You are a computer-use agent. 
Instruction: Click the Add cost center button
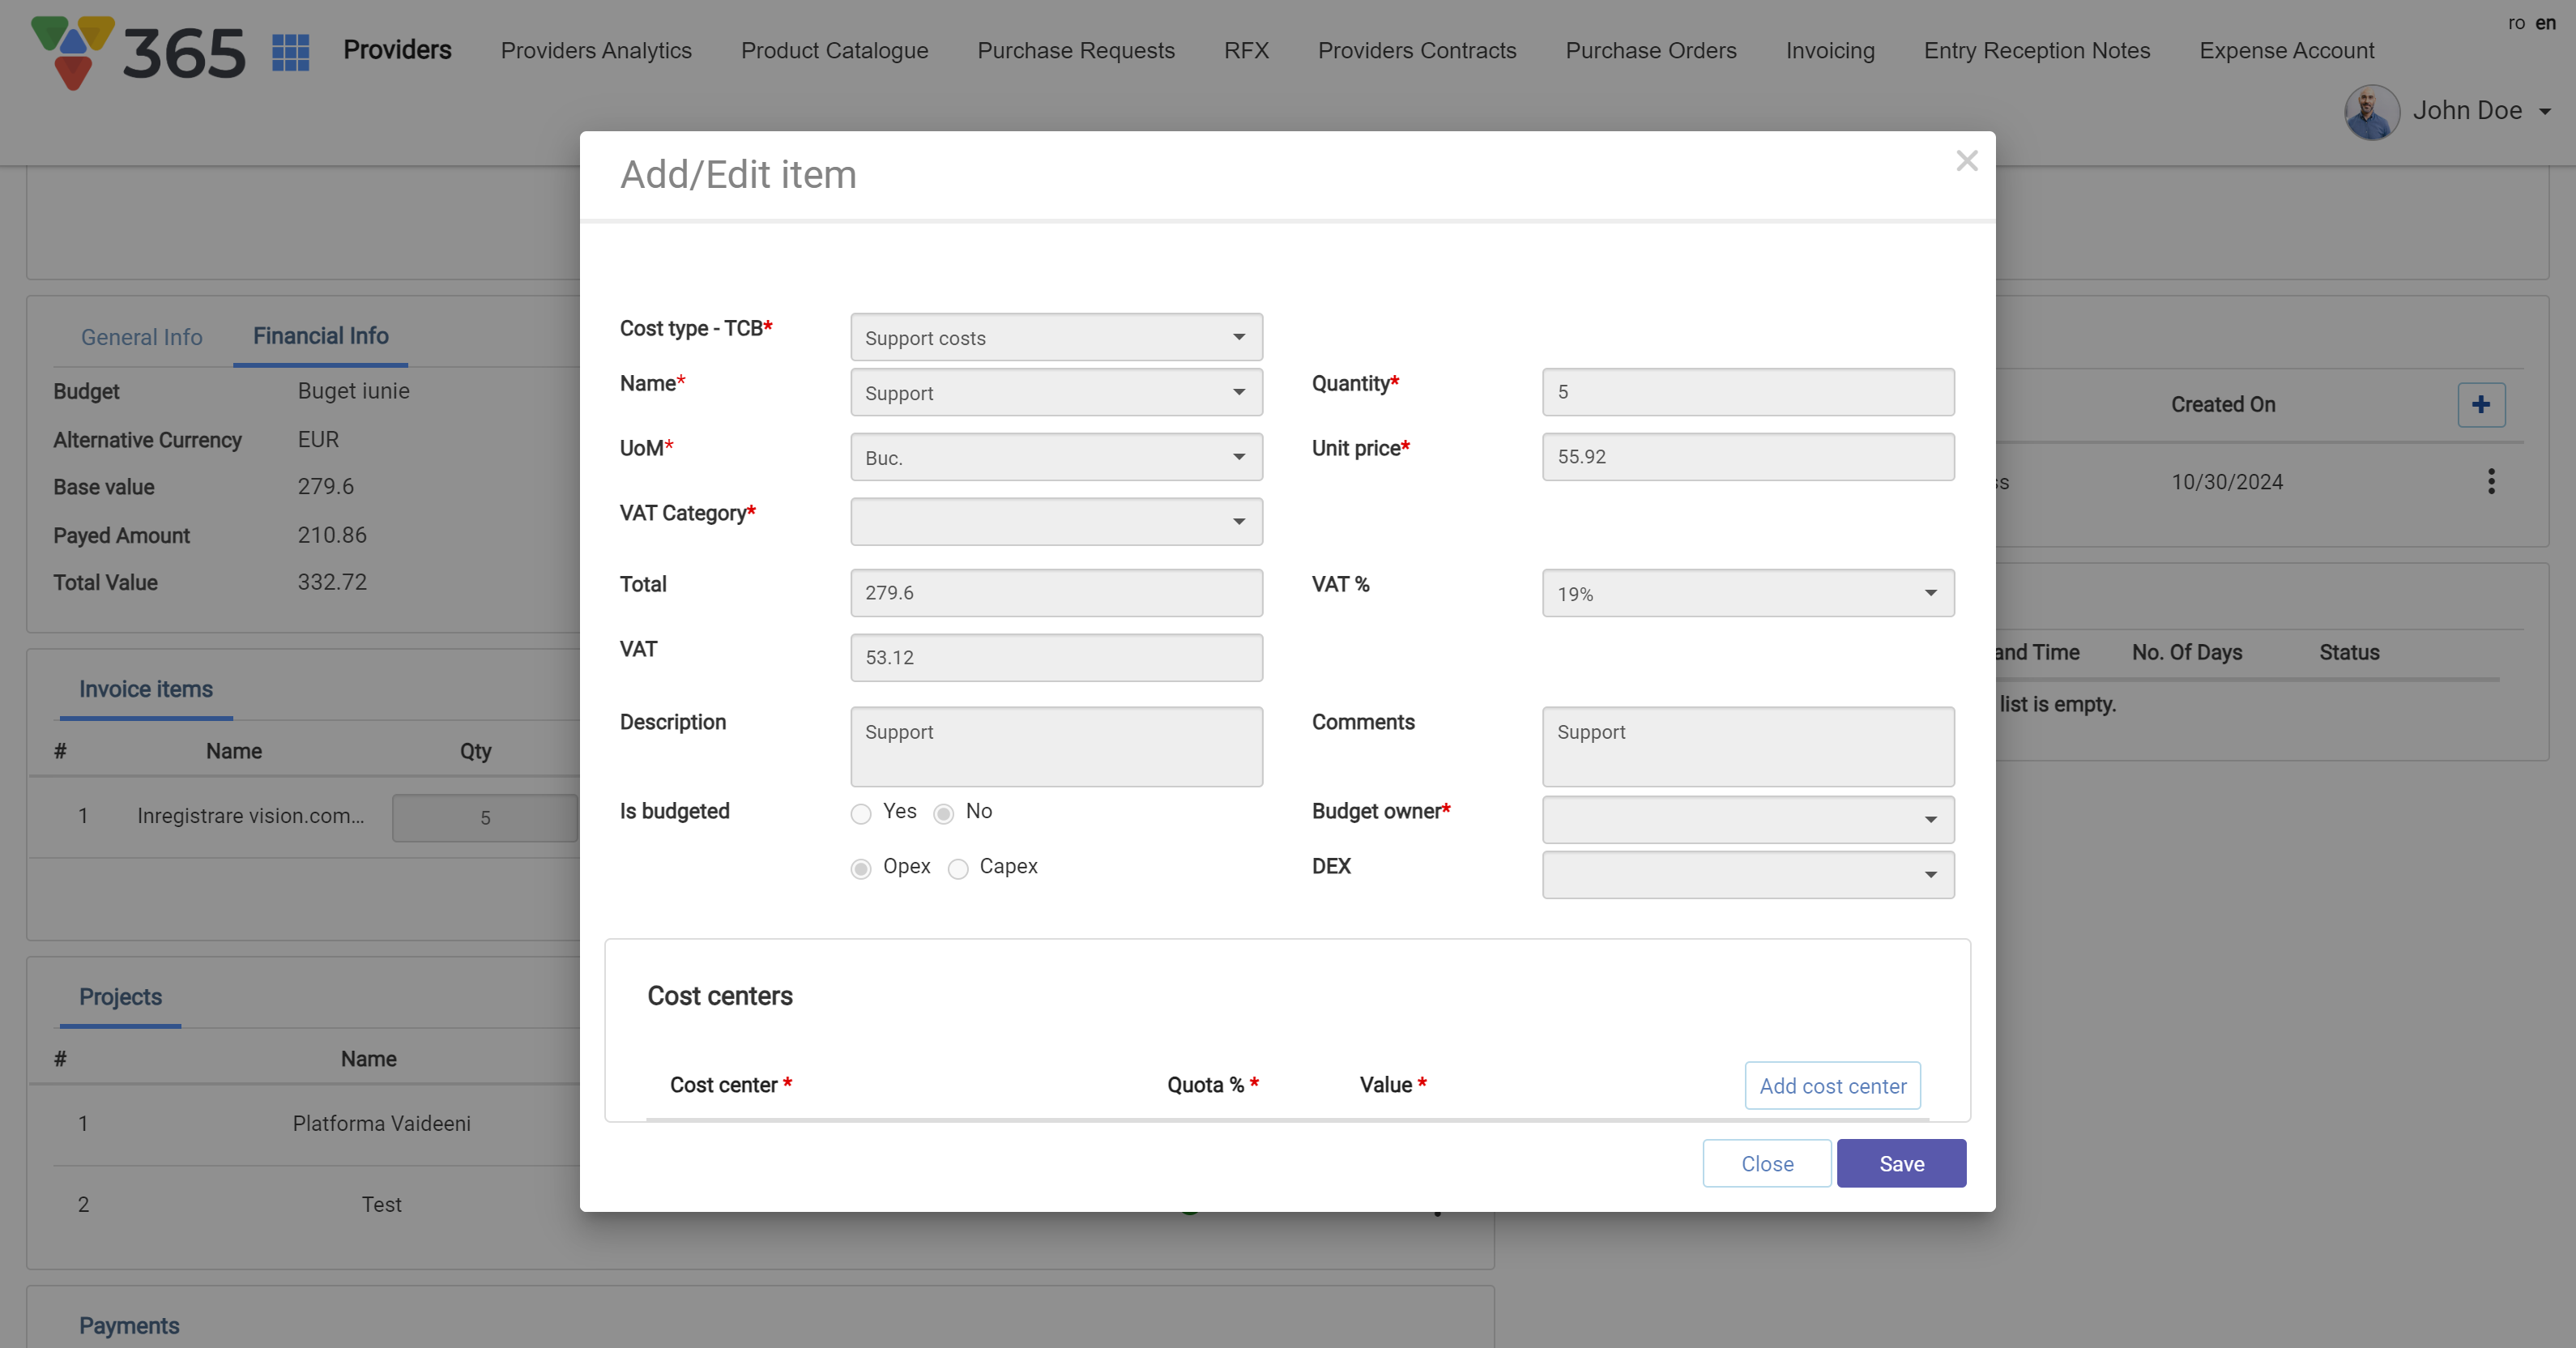click(x=1832, y=1086)
